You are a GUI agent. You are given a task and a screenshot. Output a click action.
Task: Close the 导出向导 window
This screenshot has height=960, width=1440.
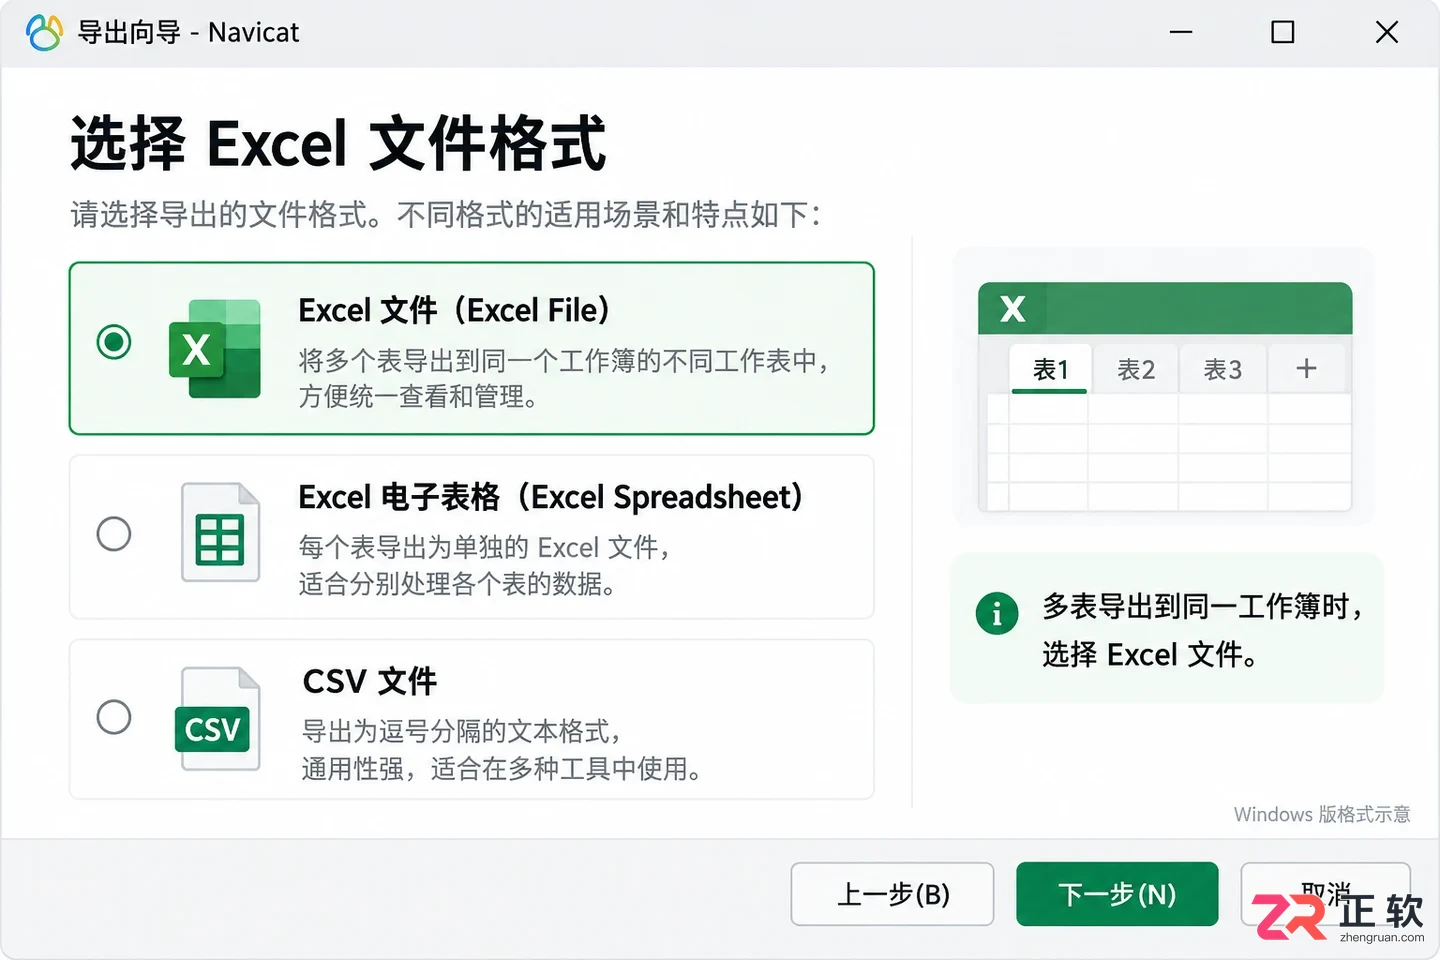(x=1387, y=33)
